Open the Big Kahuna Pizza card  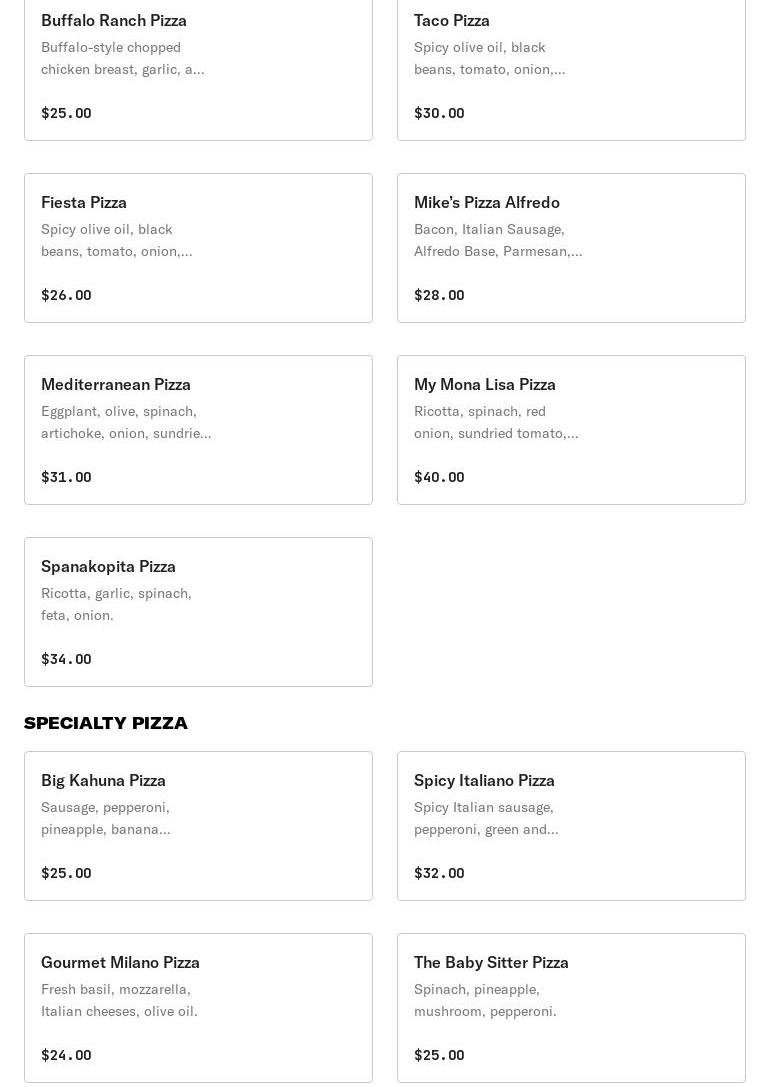pyautogui.click(x=198, y=826)
